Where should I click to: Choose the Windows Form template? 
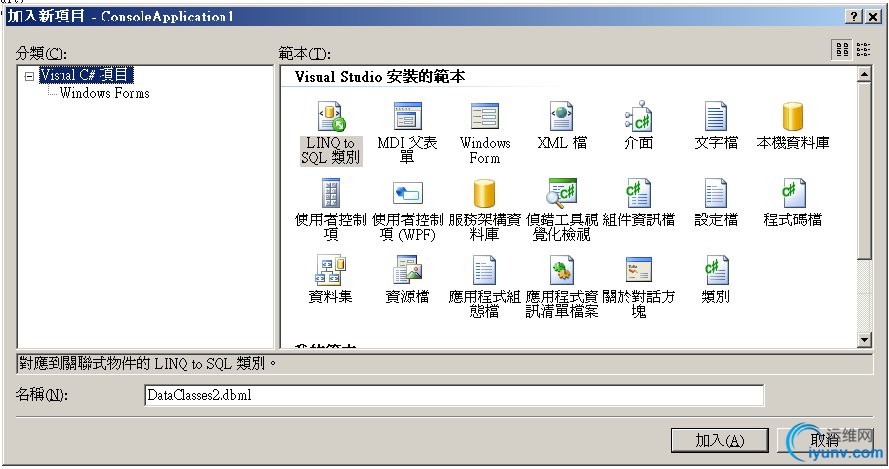(485, 134)
